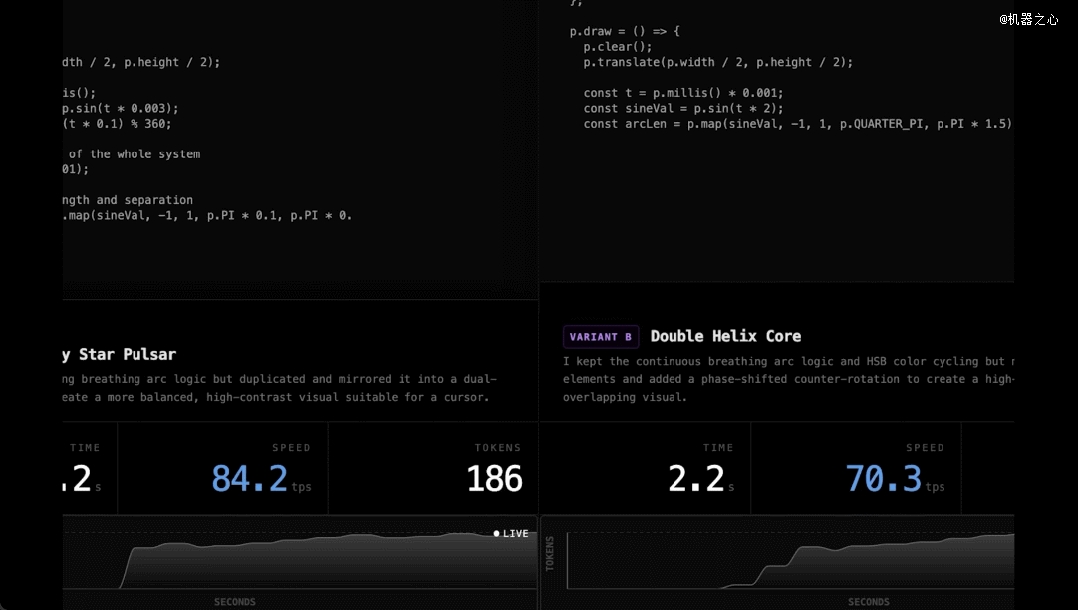Click the LIVE label on left chart
This screenshot has width=1078, height=610.
(516, 534)
